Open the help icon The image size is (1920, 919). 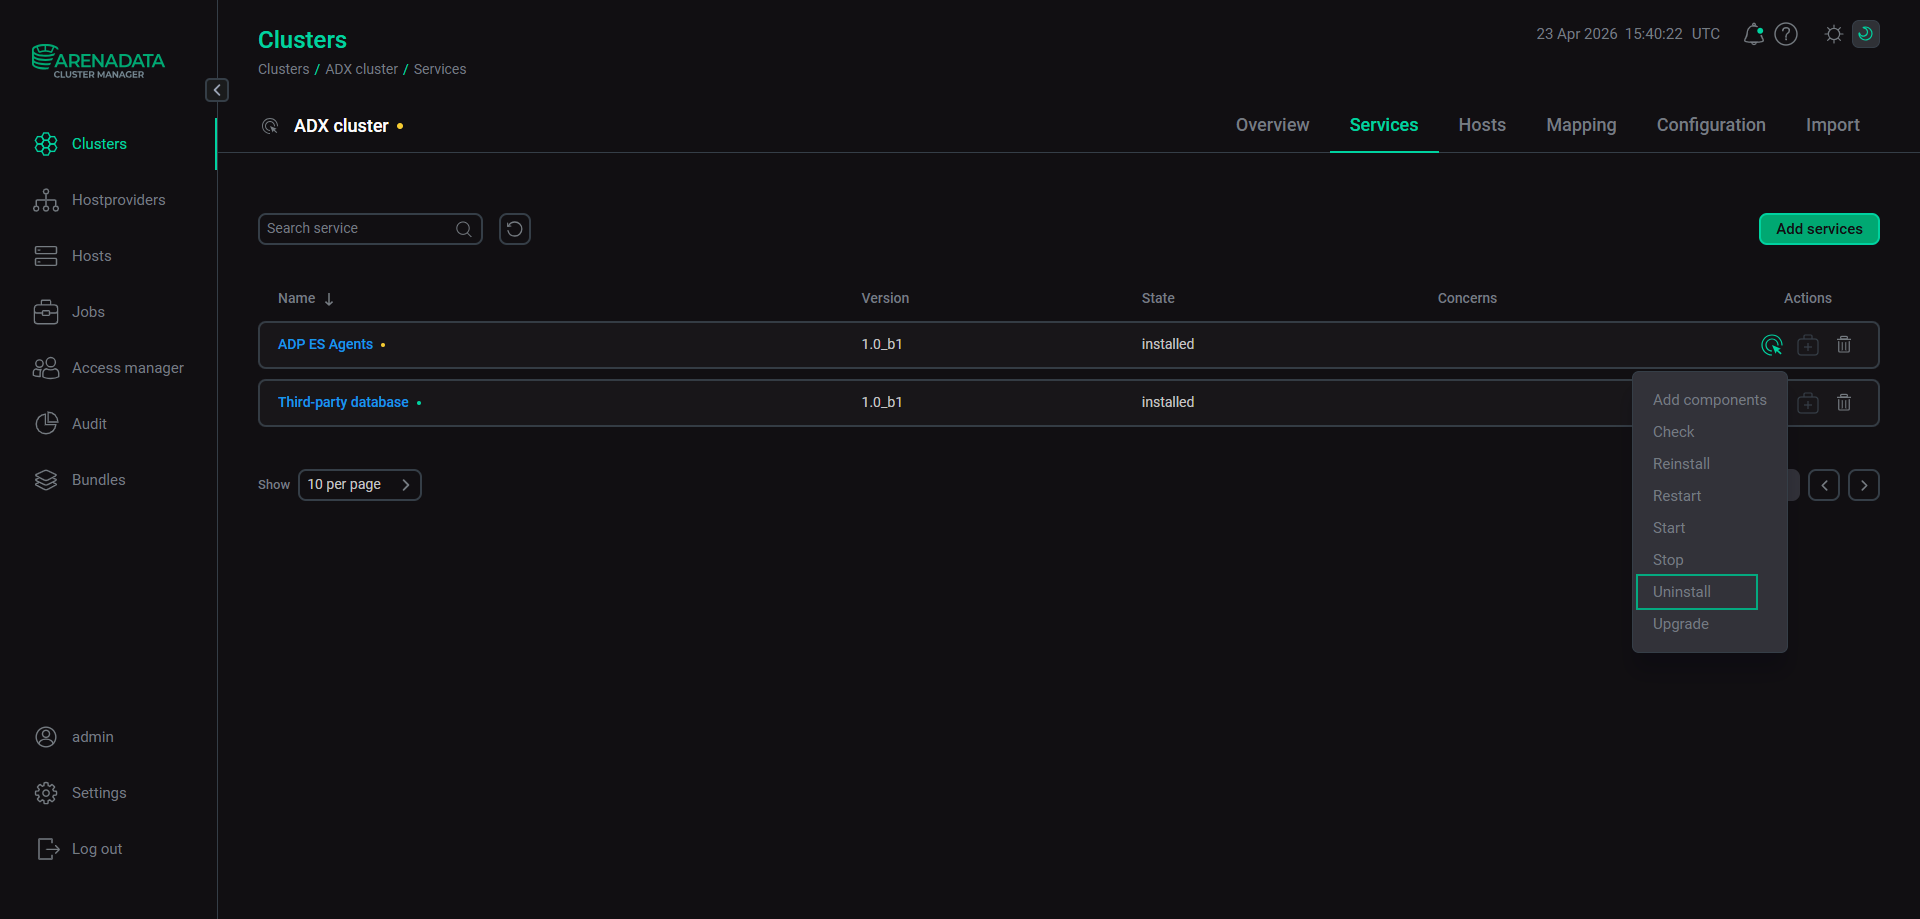(x=1786, y=34)
